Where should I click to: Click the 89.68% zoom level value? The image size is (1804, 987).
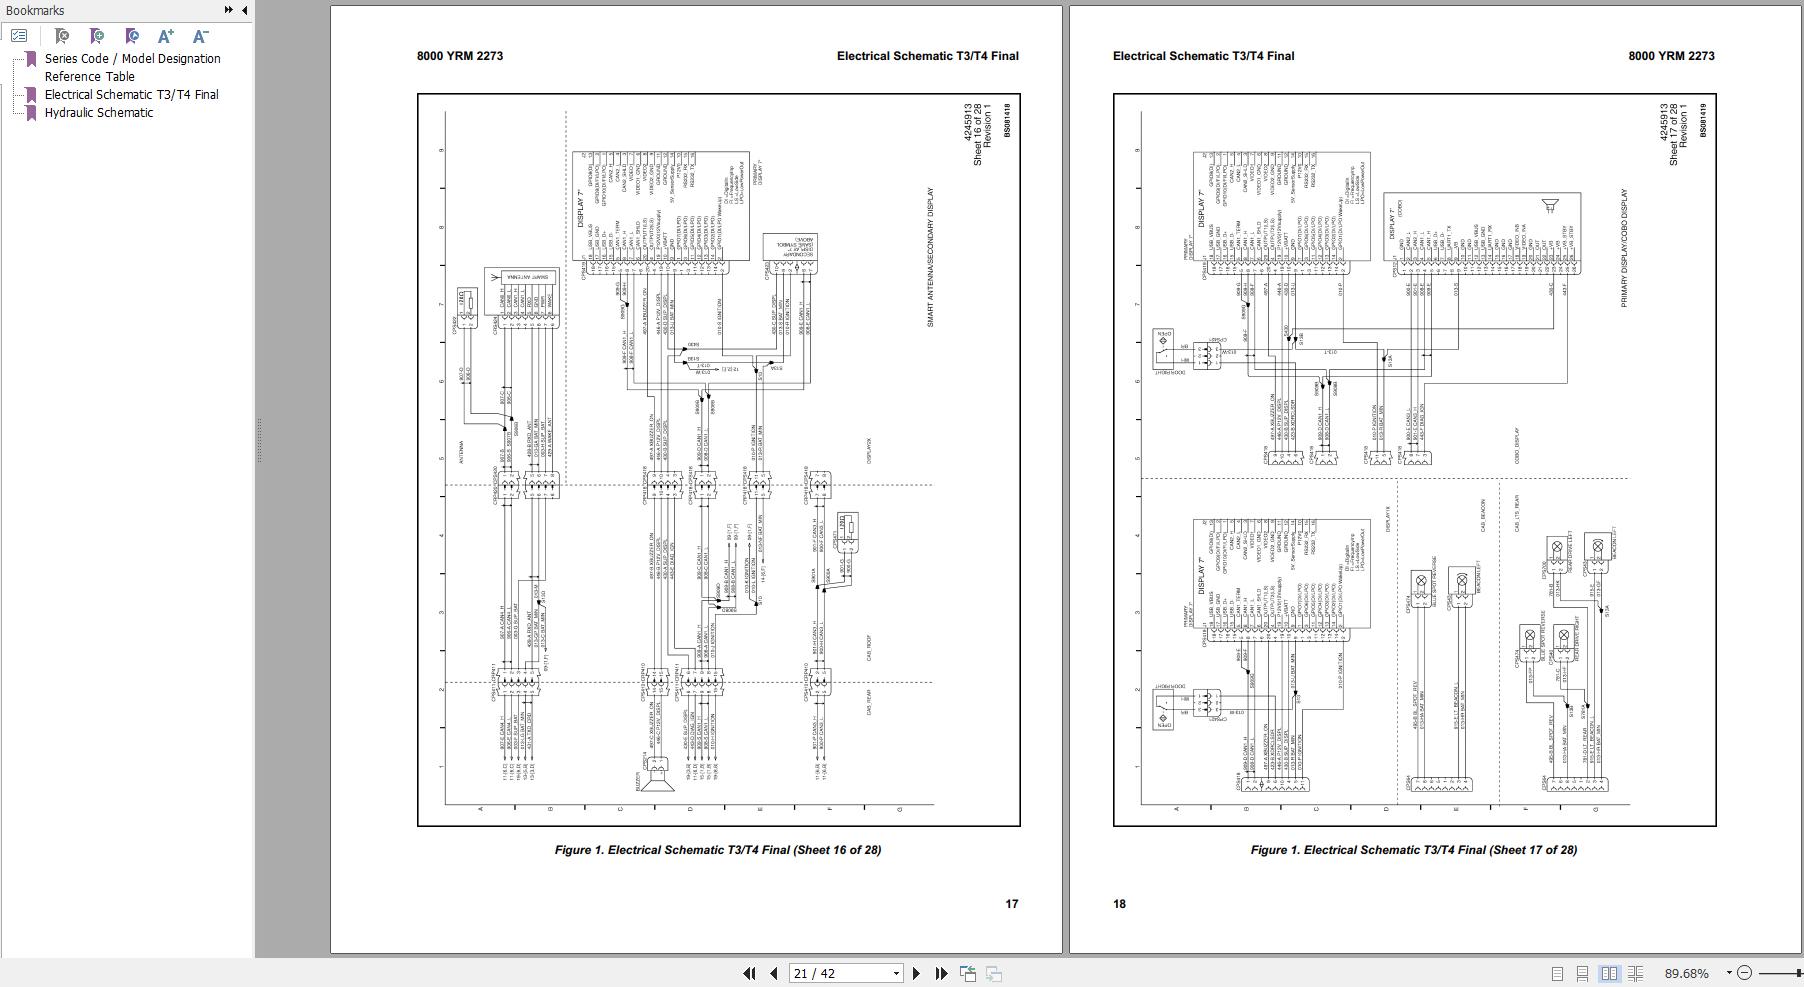(1687, 973)
